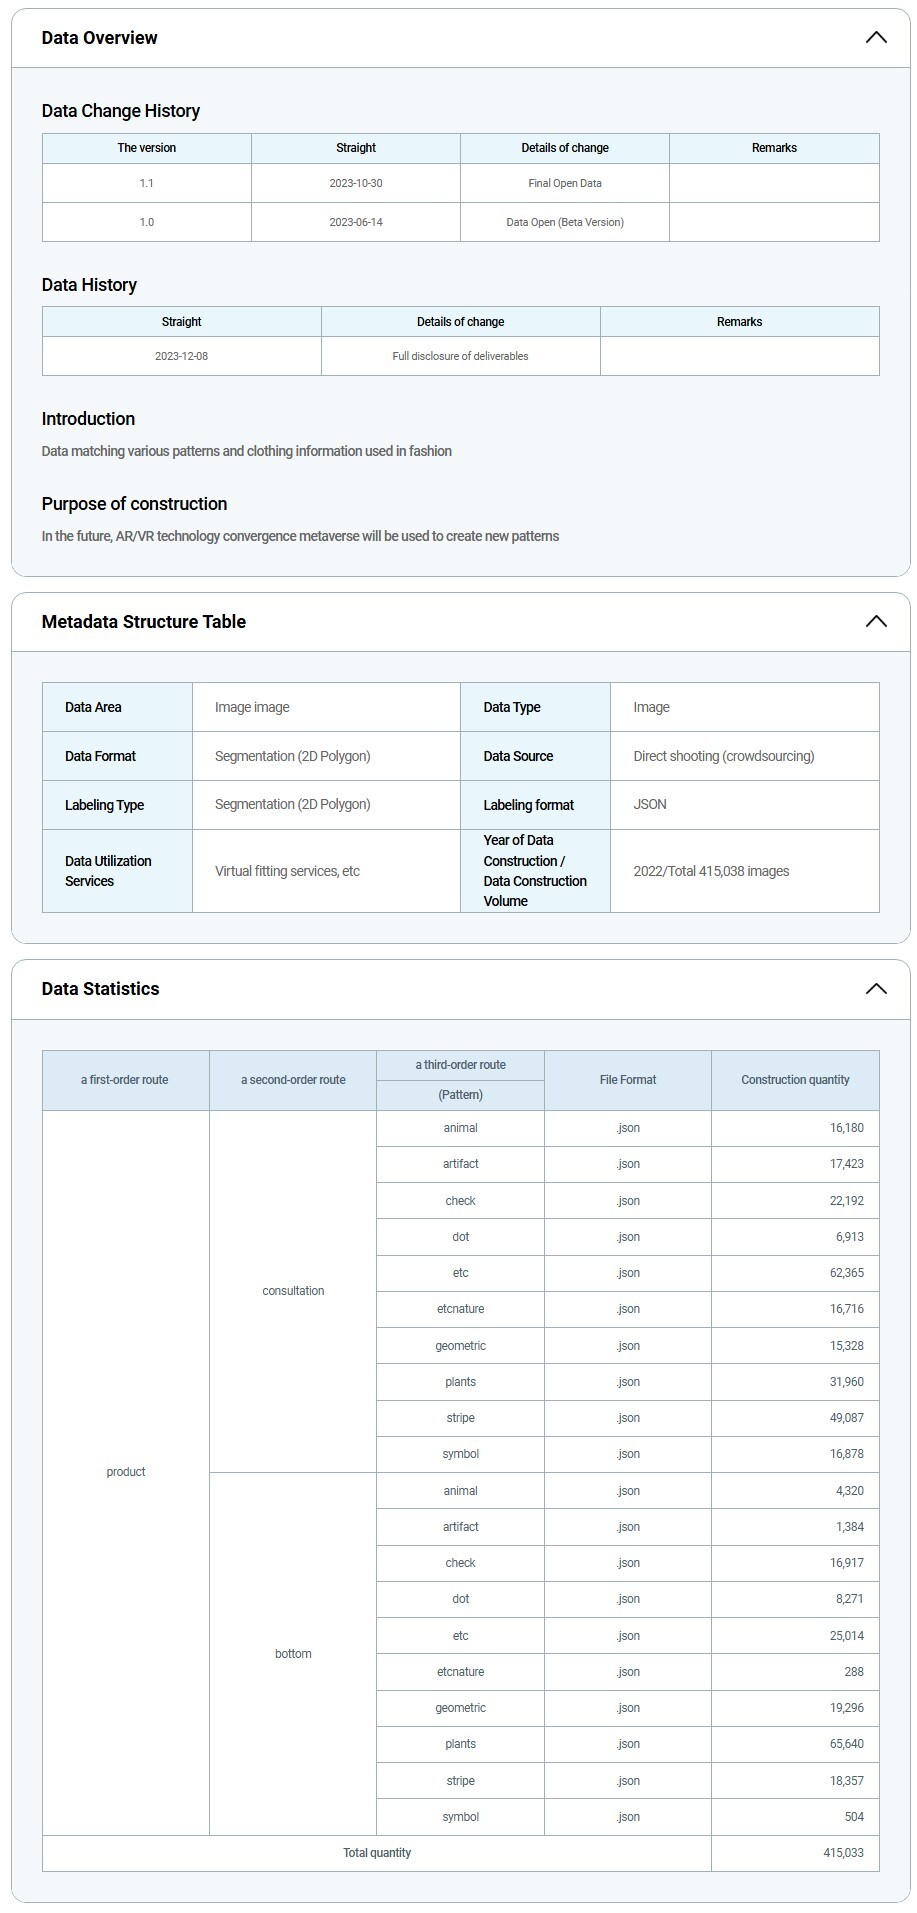Select Full disclosure of deliverables cell
This screenshot has height=1913, width=917.
460,356
